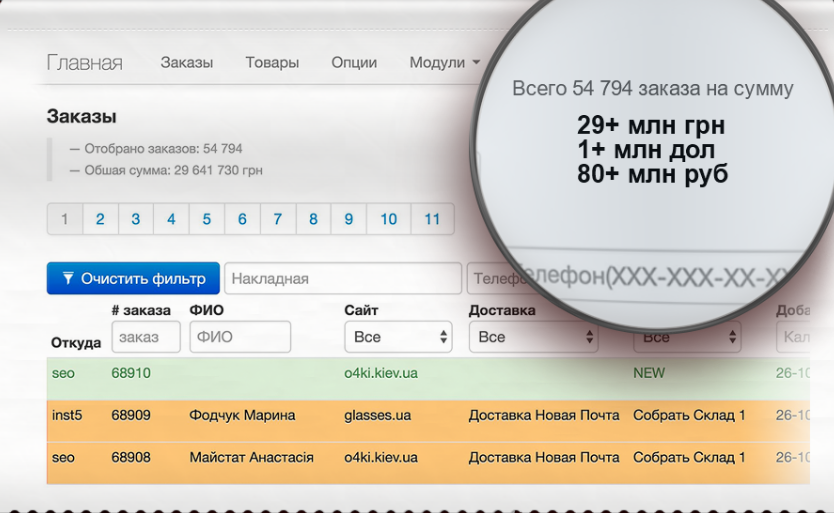Click the name Майстат Анастасія
Viewport: 834px width, 513px height.
coord(251,458)
